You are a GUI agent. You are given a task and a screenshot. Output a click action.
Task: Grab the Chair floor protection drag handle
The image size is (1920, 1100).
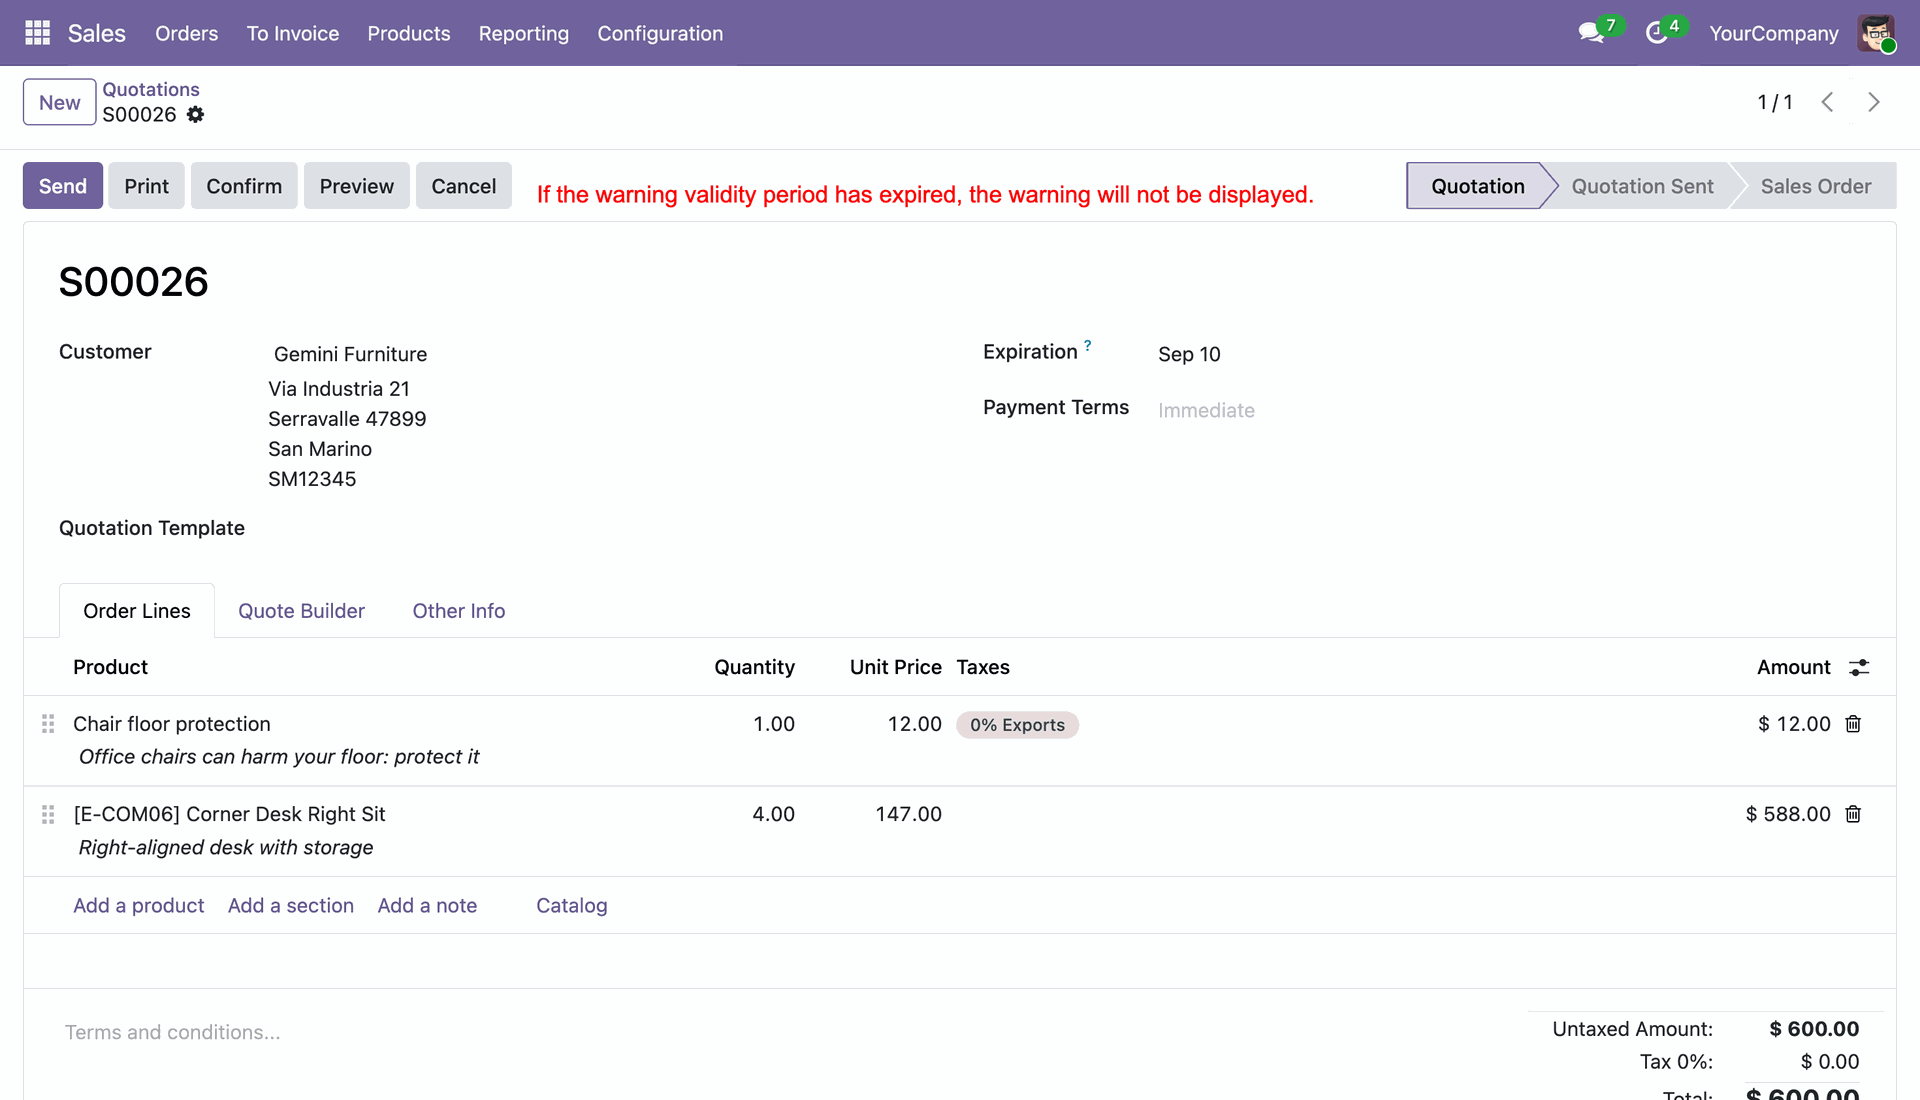point(48,724)
